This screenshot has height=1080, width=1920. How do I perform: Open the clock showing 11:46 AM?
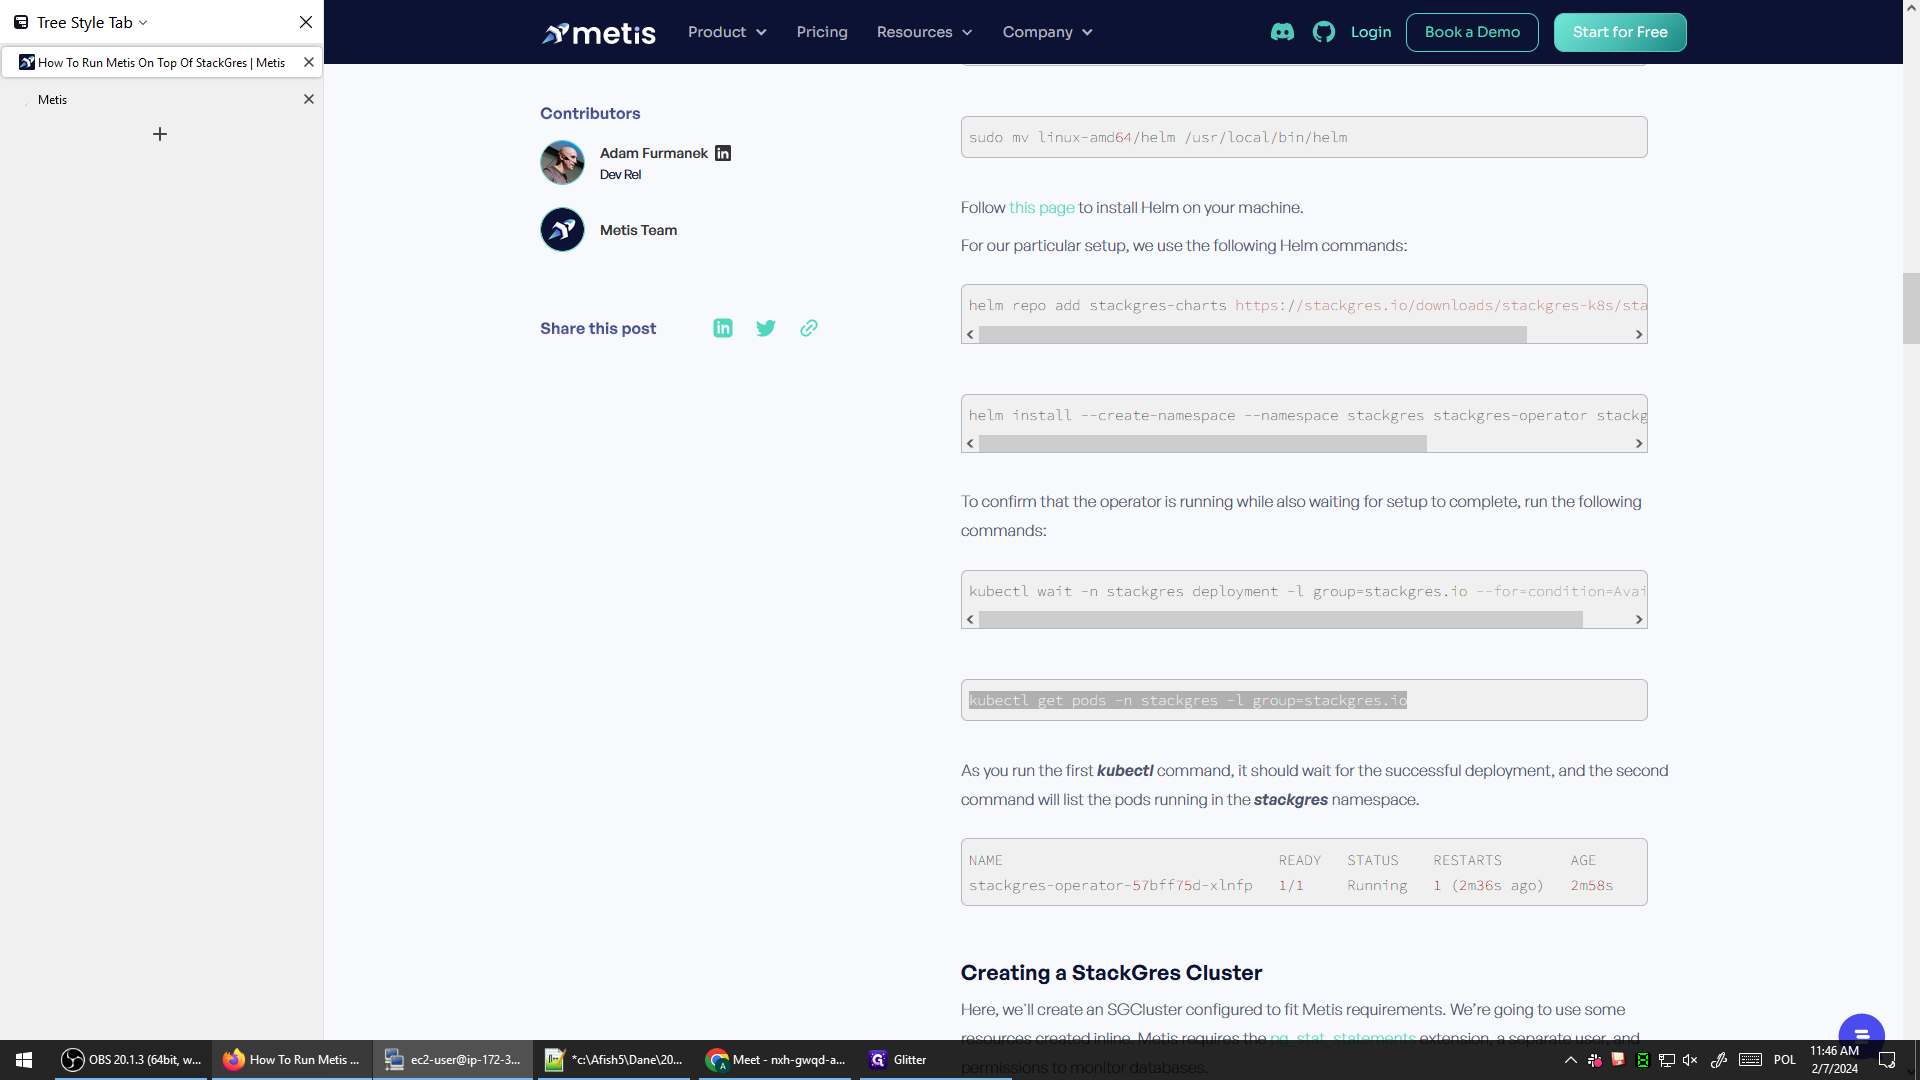1834,1060
